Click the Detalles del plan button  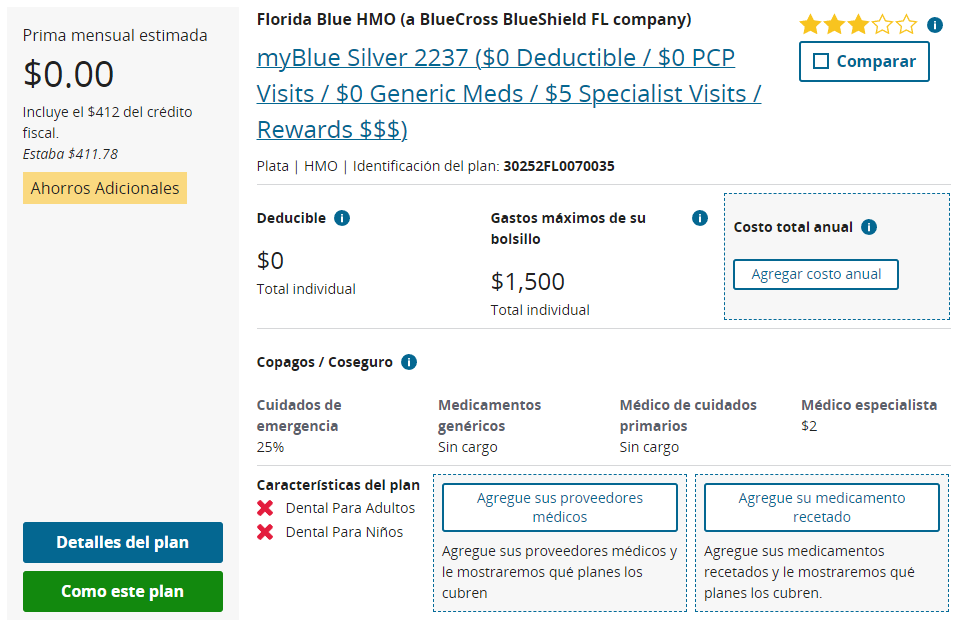123,542
